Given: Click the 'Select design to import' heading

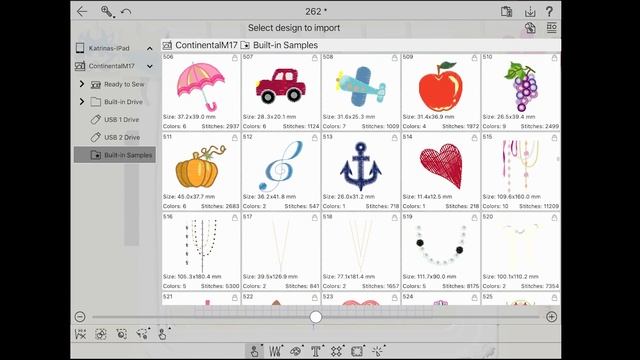Looking at the screenshot, I should coord(294,28).
